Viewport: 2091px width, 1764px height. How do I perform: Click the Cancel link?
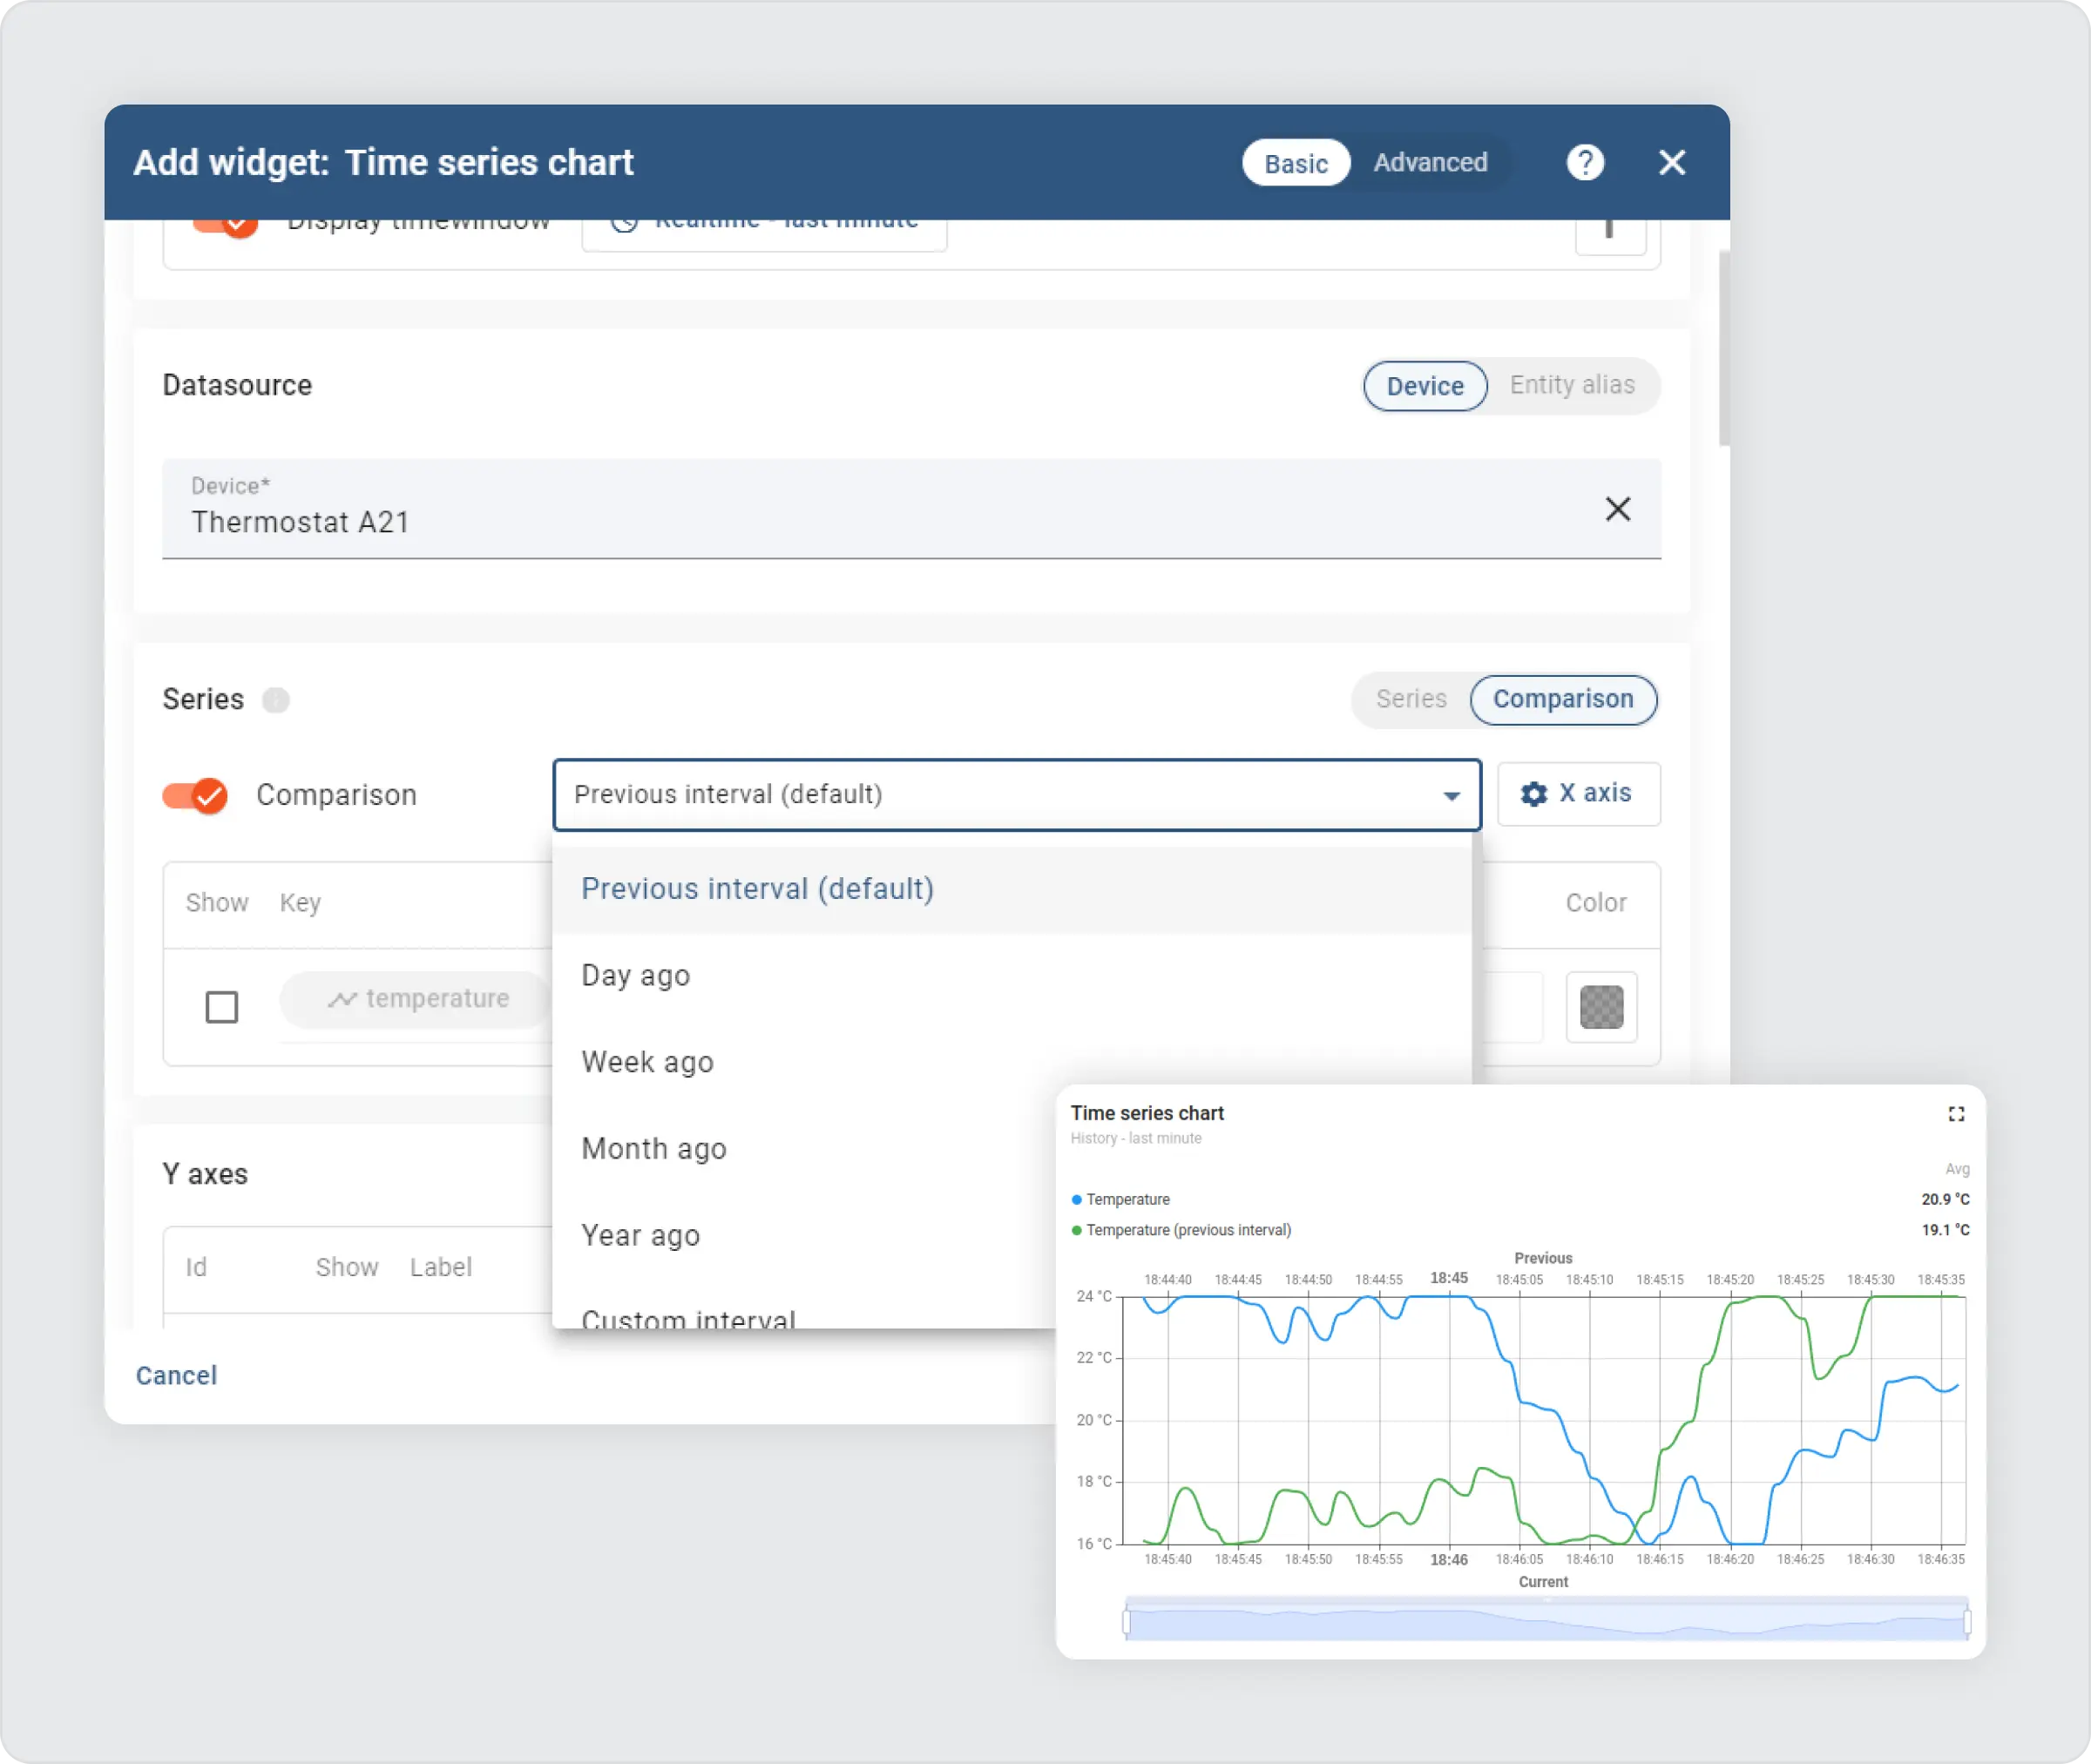[176, 1375]
